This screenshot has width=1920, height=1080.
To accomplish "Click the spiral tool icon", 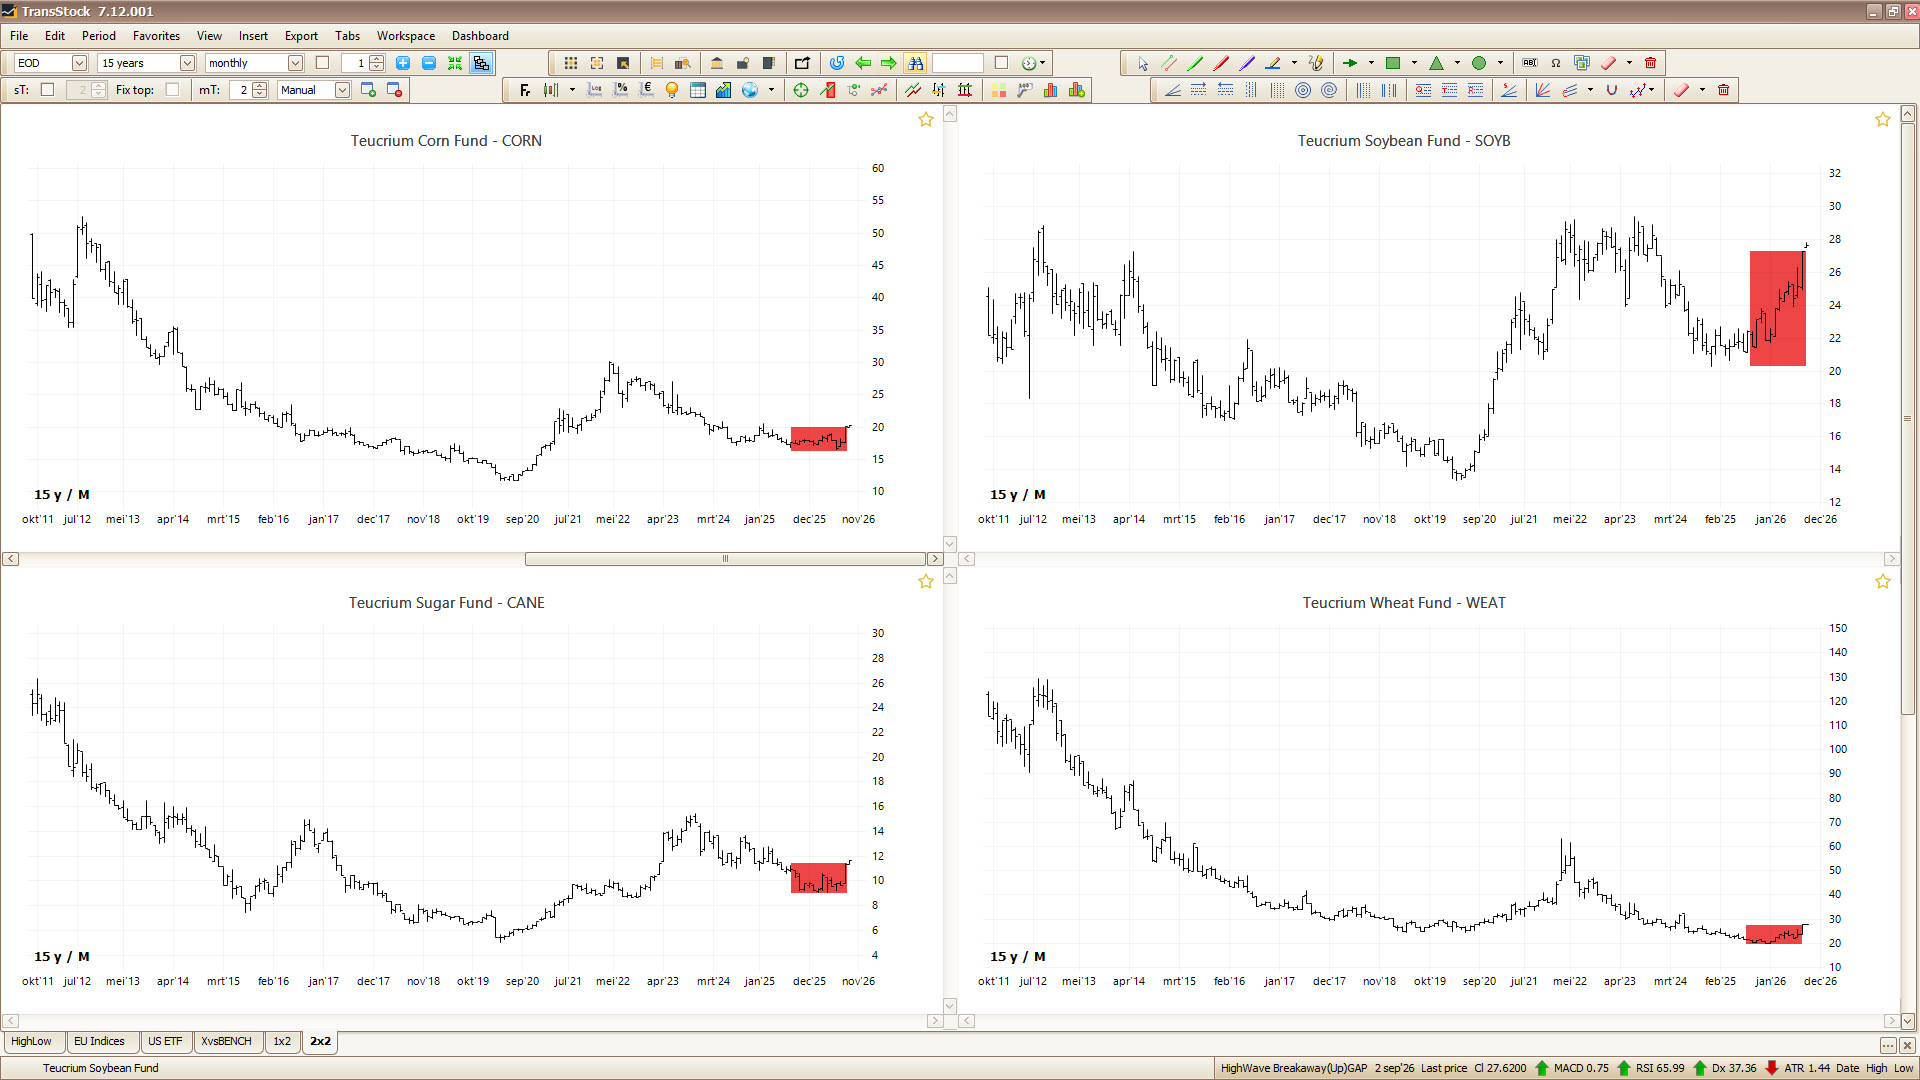I will click(x=1329, y=90).
